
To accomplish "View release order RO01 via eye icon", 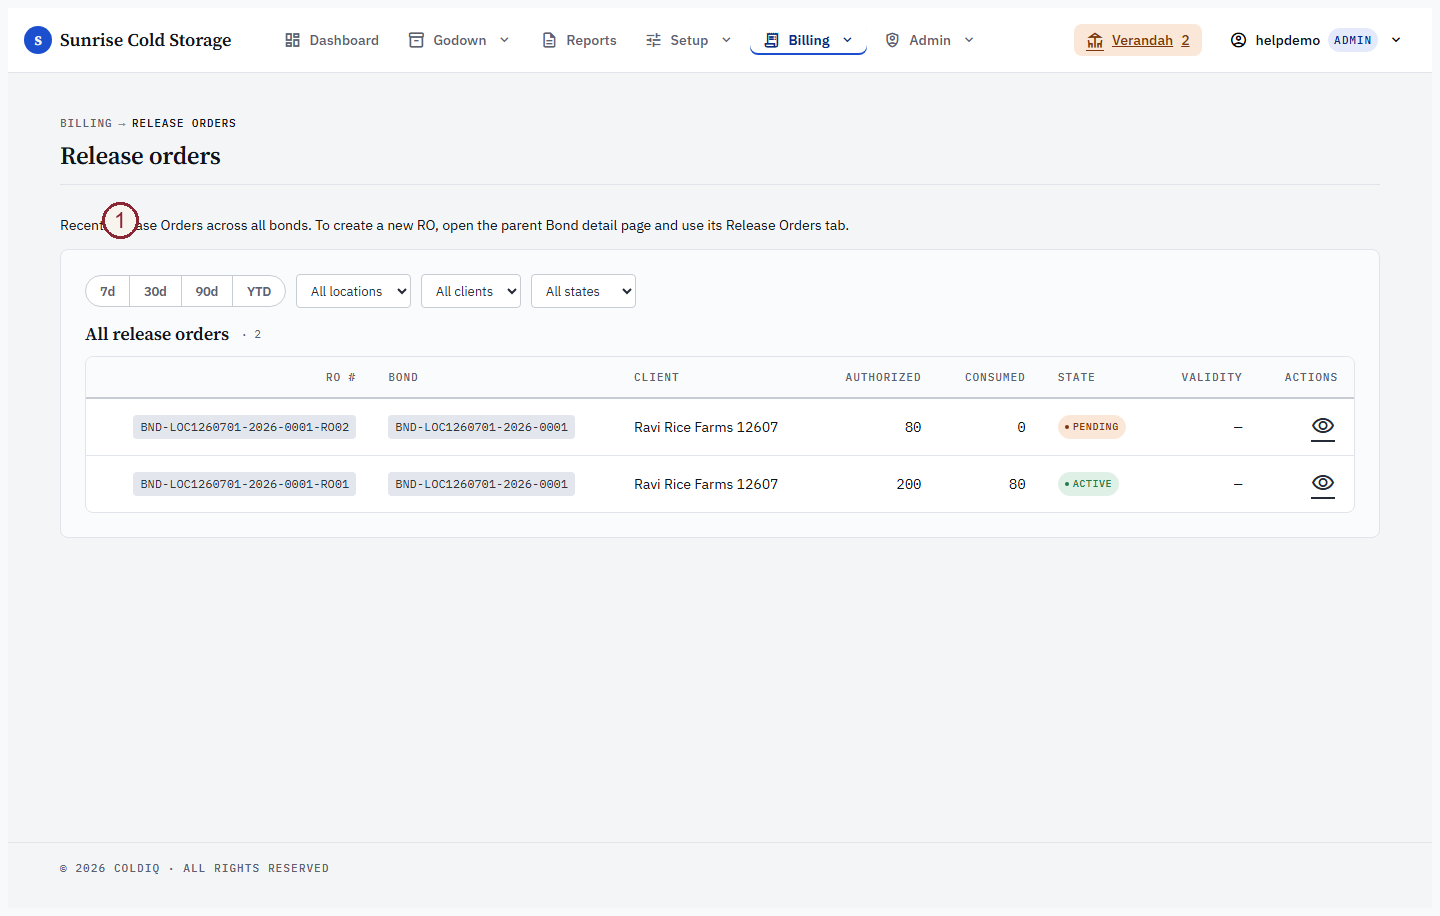I will coord(1323,484).
